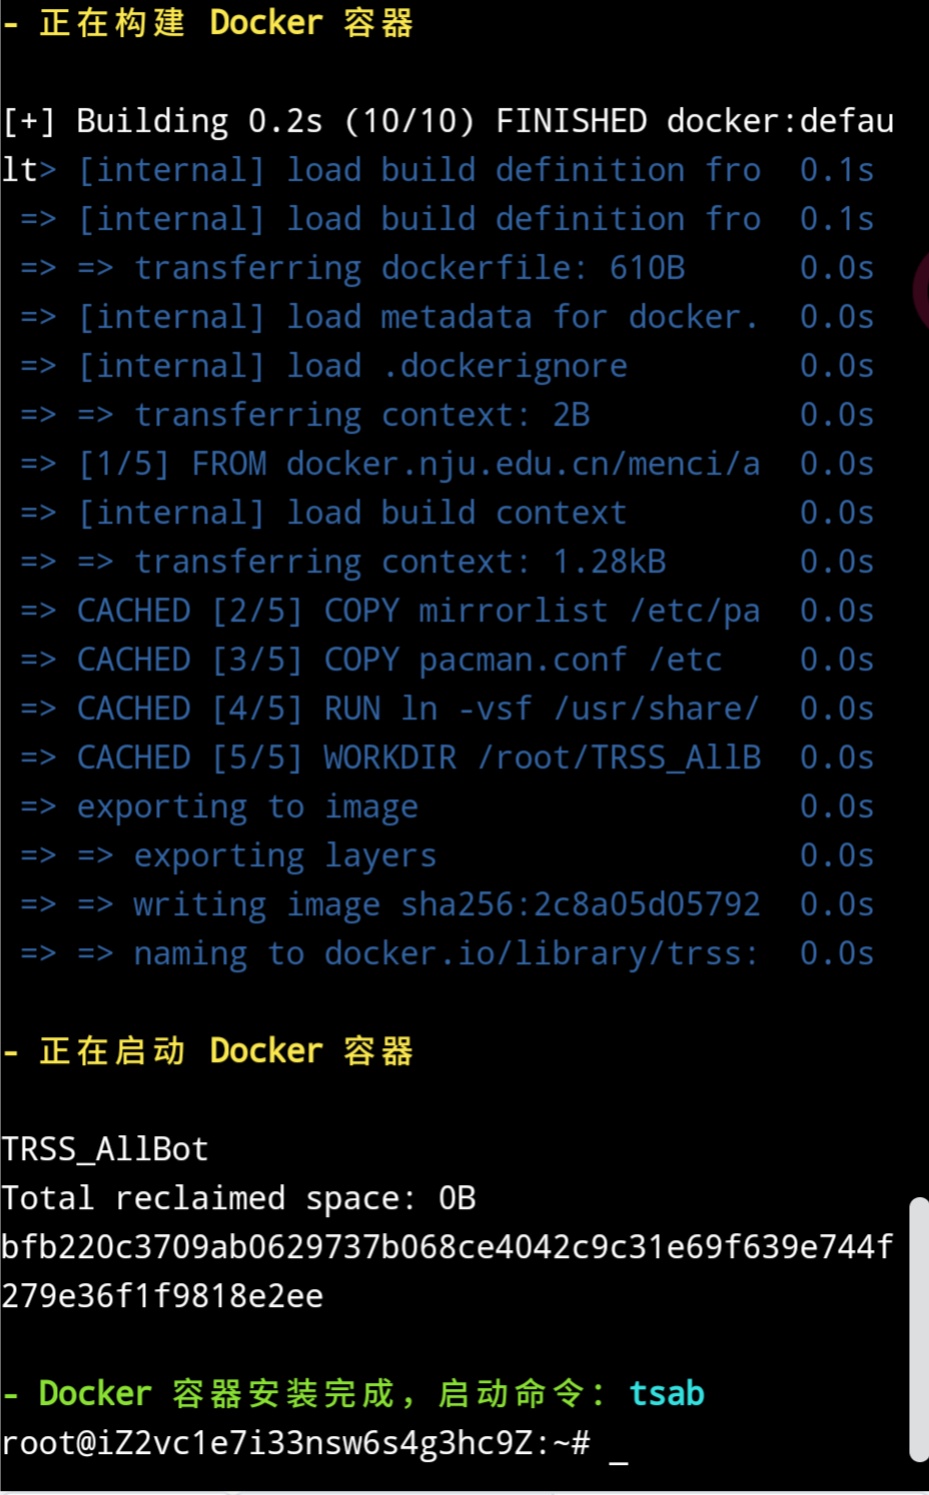Click the transferring dockerfile: 610B line
This screenshot has width=929, height=1495.
[x=410, y=268]
